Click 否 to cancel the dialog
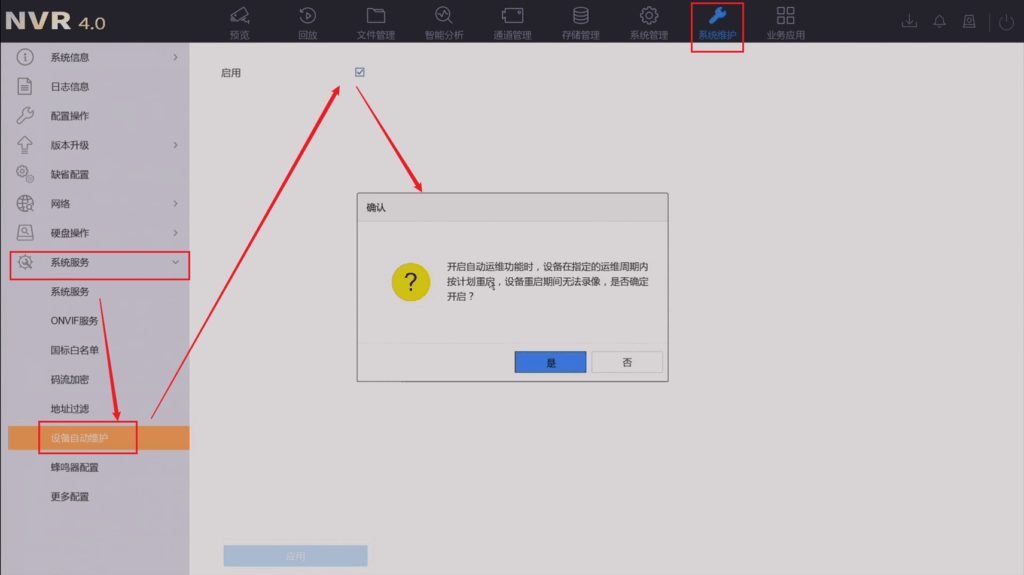The height and width of the screenshot is (575, 1024). coord(627,362)
